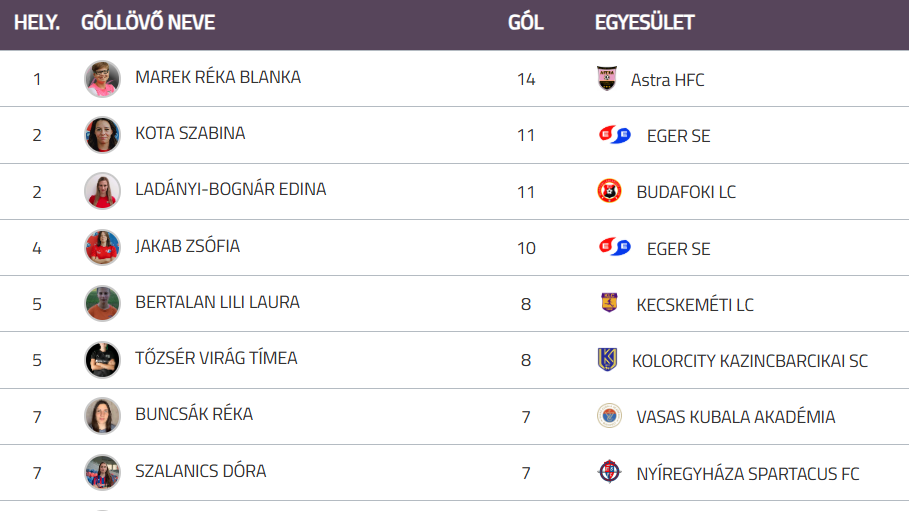Open the Budafoki LC team link
This screenshot has height=511, width=909.
pyautogui.click(x=686, y=192)
